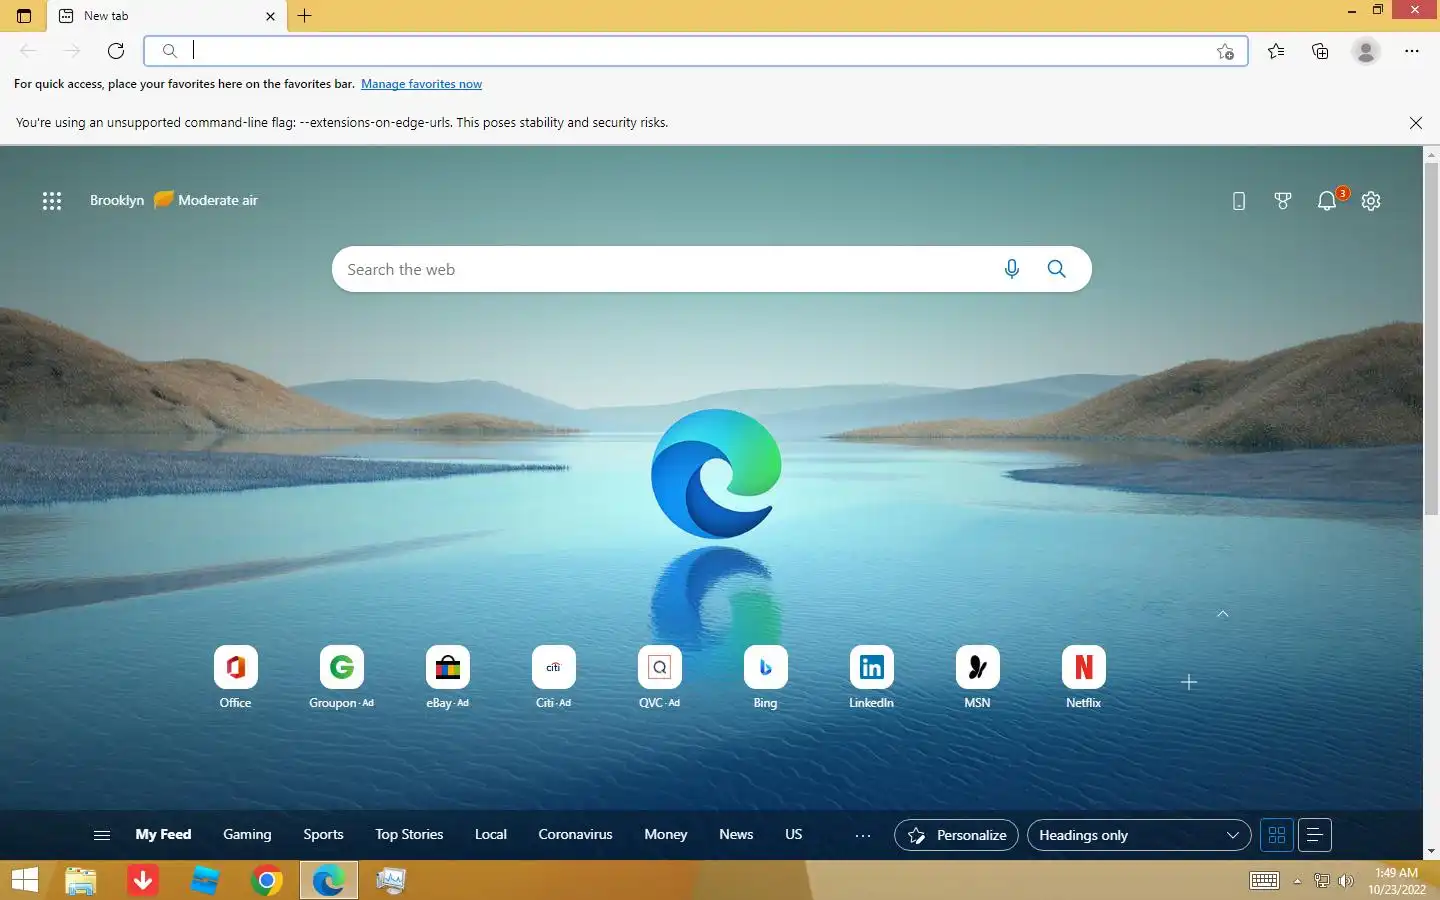This screenshot has height=900, width=1440.
Task: Start voice search with microphone icon
Action: tap(1012, 269)
